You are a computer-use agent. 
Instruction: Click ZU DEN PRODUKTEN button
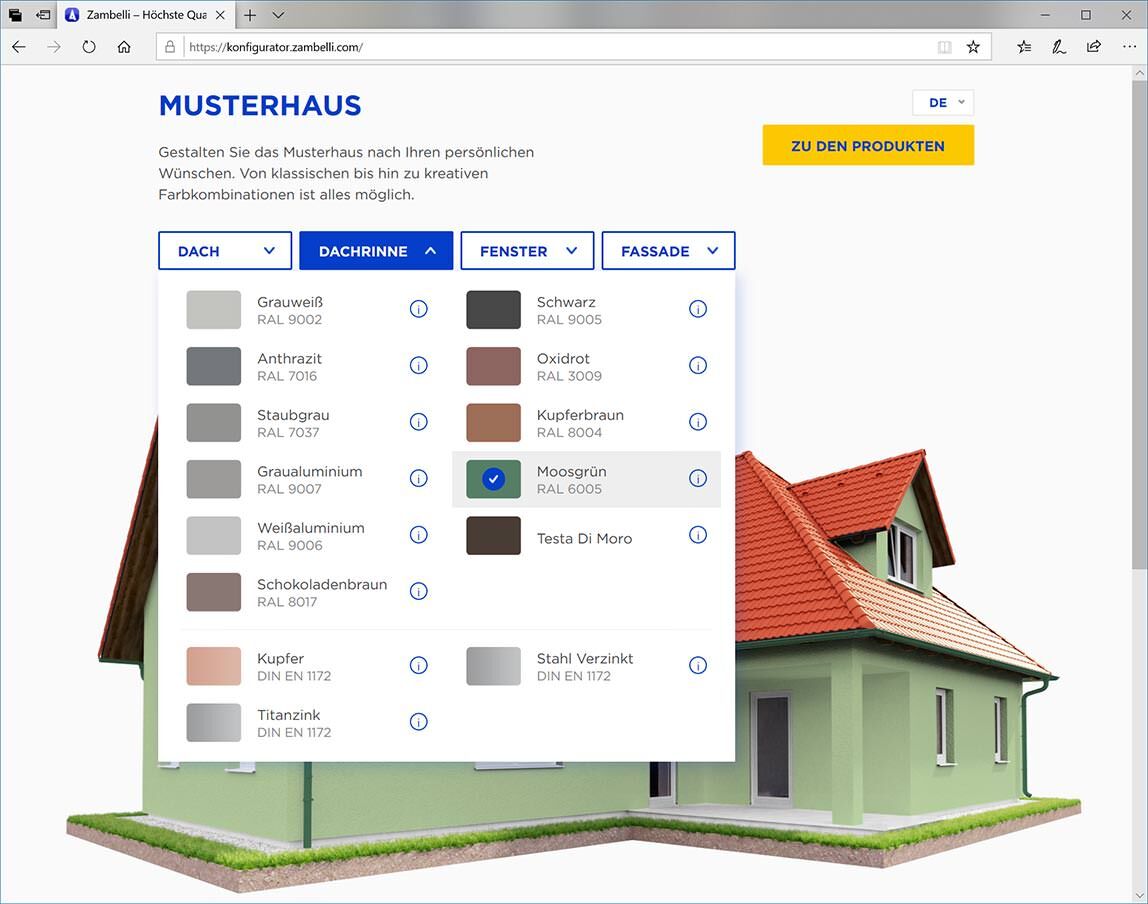tap(868, 145)
